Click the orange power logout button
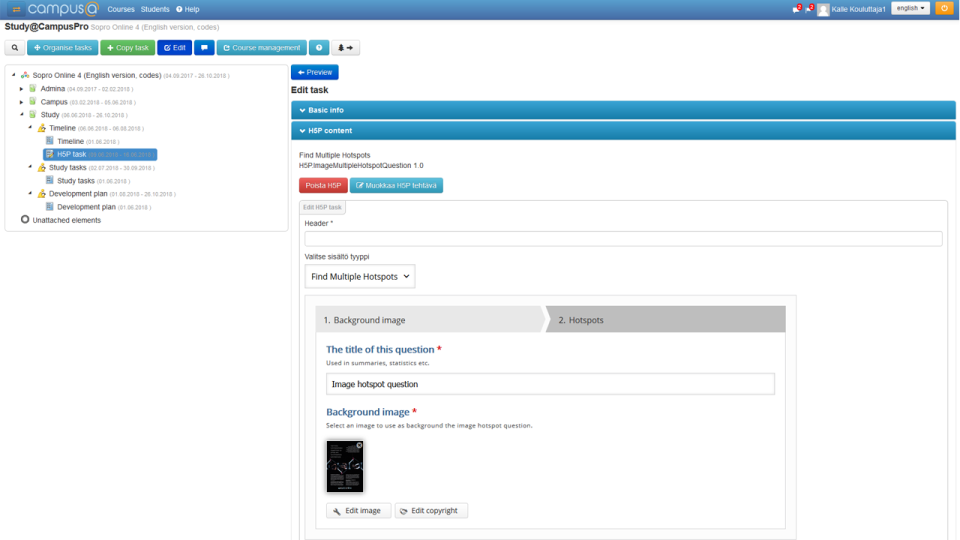The height and width of the screenshot is (540, 960). pos(944,9)
